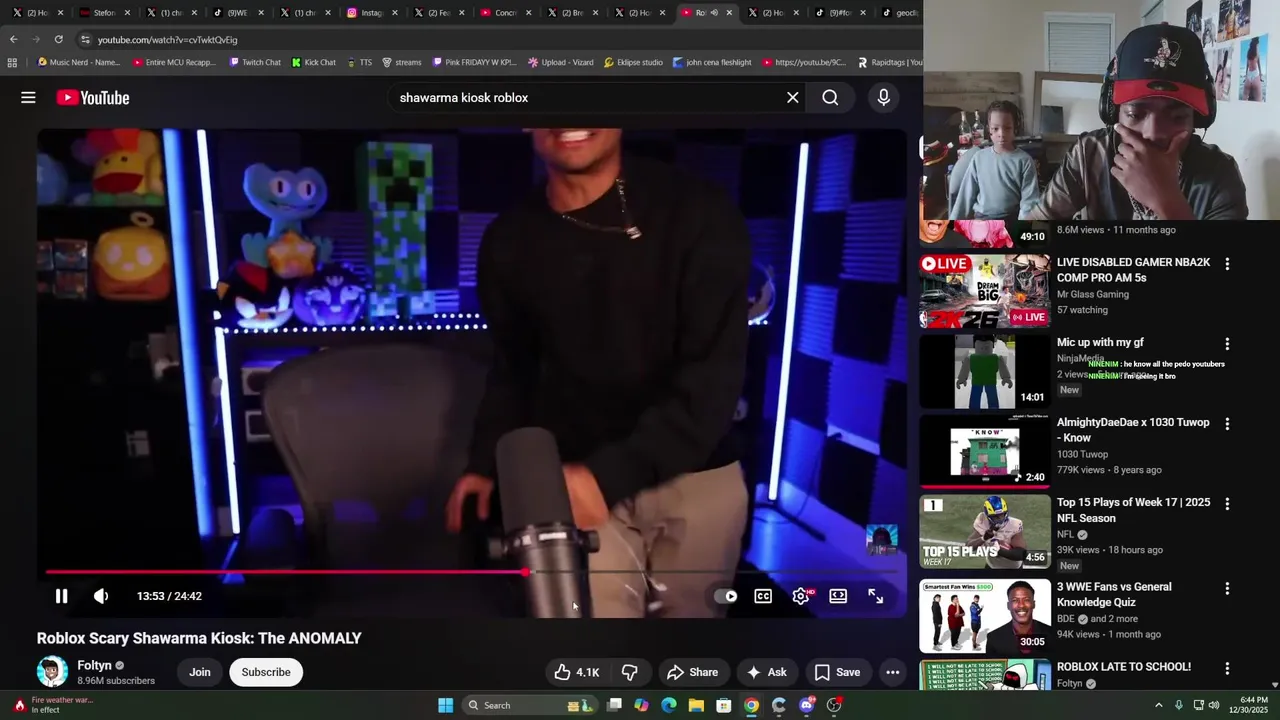Open options for the AlmightyDaeDae video
1280x720 pixels.
click(1227, 424)
